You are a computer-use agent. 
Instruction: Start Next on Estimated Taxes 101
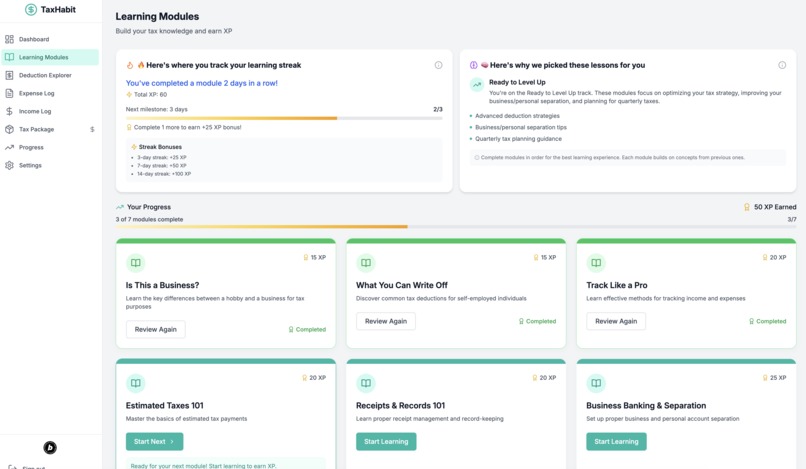pyautogui.click(x=154, y=441)
